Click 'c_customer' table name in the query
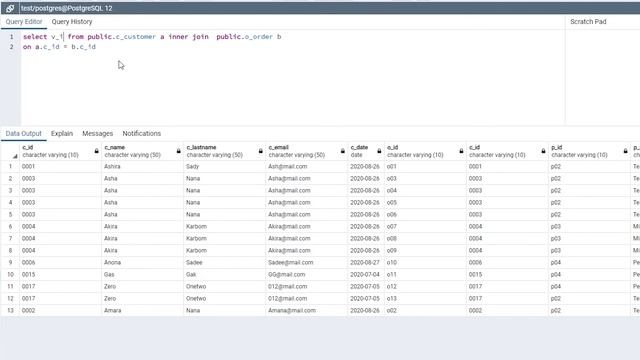Image resolution: width=640 pixels, height=360 pixels. (136, 37)
